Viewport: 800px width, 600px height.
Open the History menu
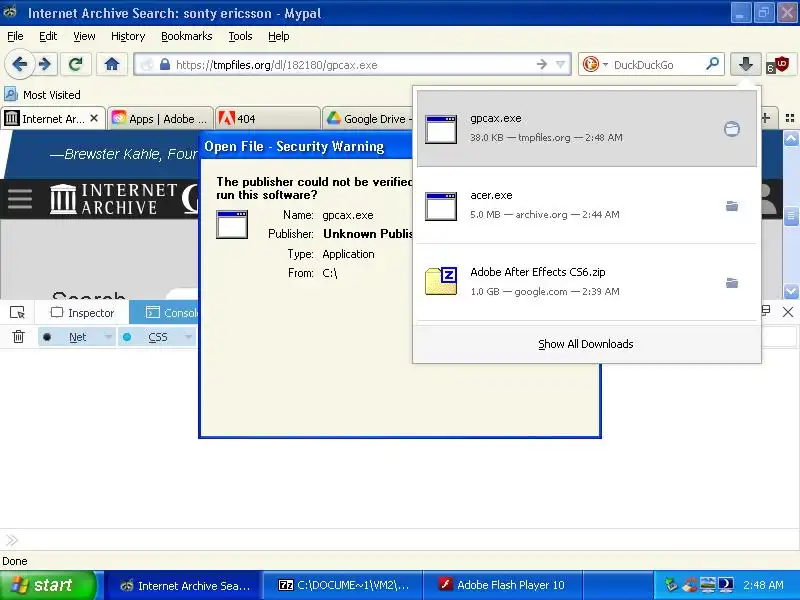[128, 36]
